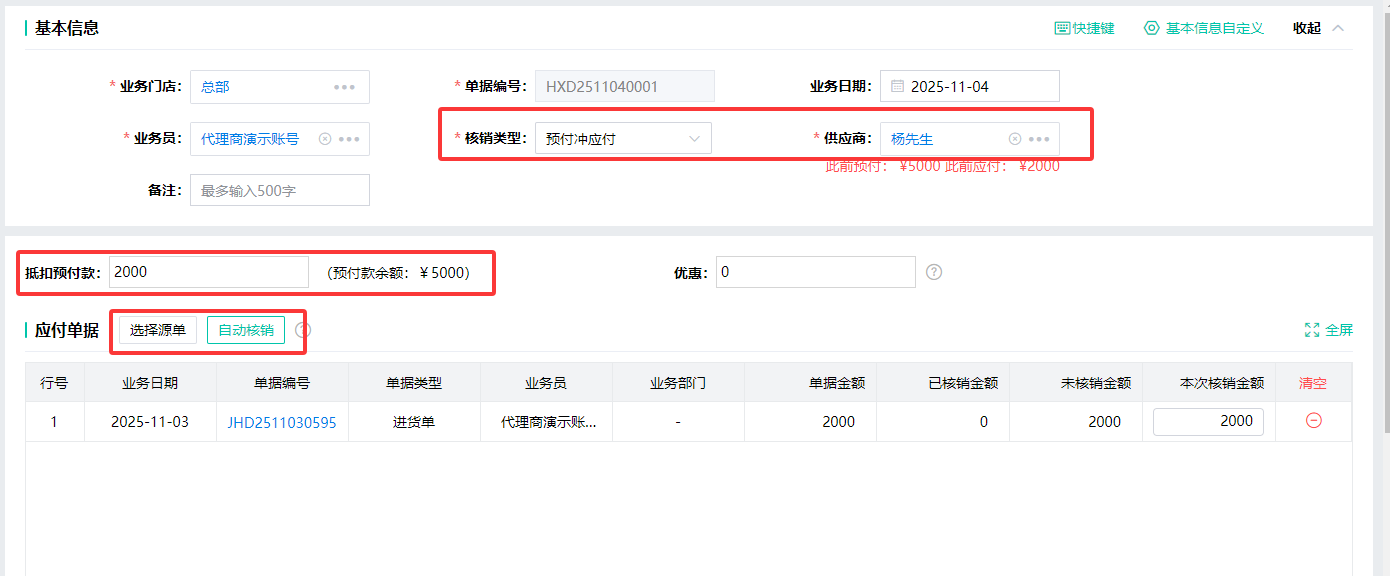Click the fullscreen expand icon beside 全屏
The width and height of the screenshot is (1390, 576).
tap(1313, 328)
